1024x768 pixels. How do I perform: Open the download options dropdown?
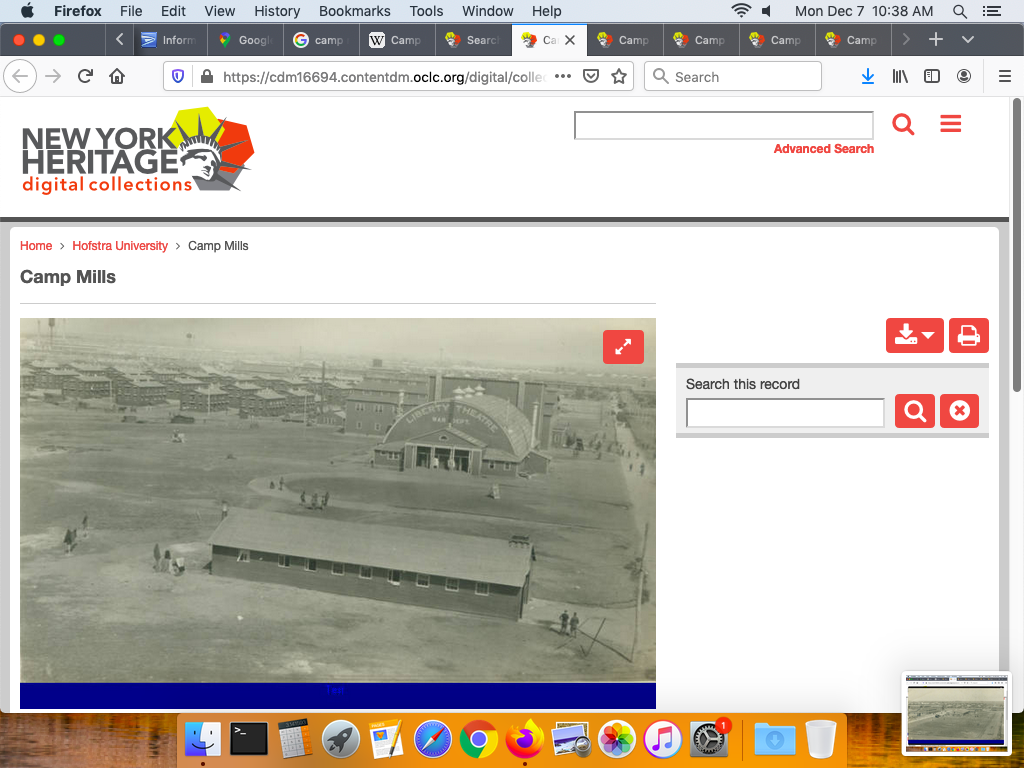[x=914, y=335]
